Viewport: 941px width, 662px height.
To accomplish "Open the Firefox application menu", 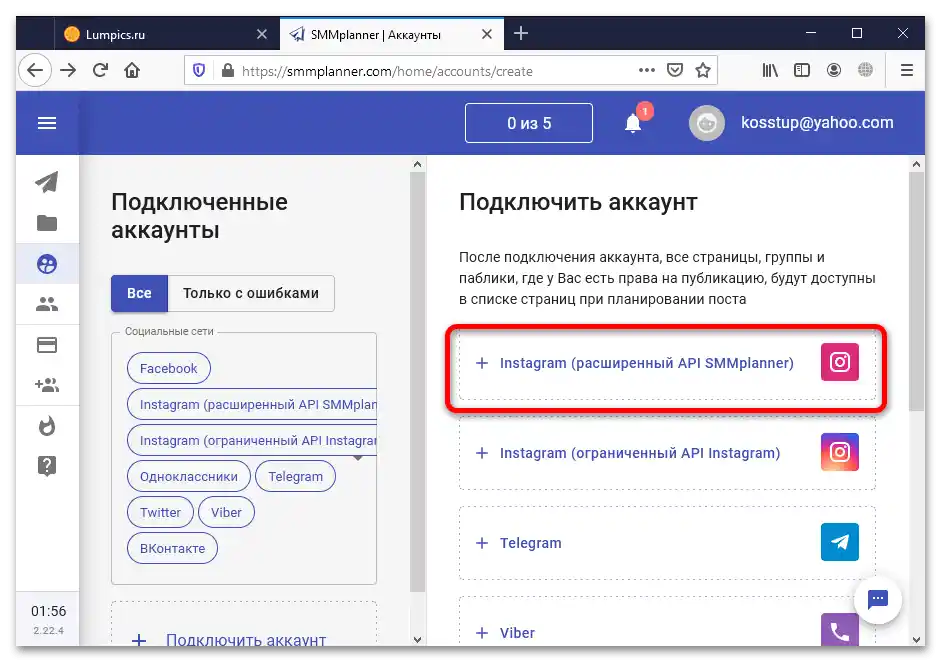I will pos(907,70).
